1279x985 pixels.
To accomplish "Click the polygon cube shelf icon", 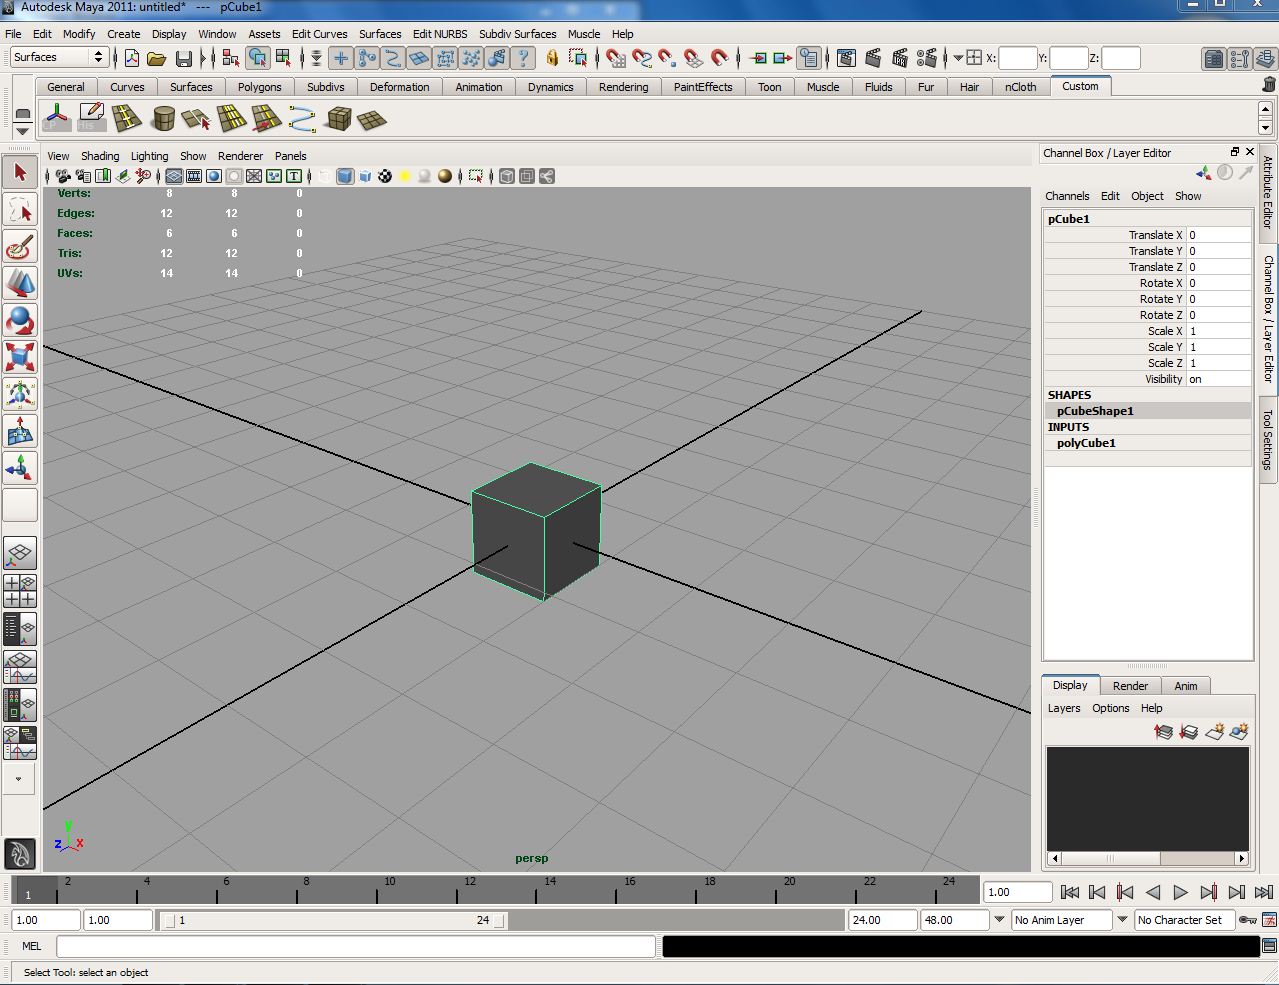I will tap(339, 120).
